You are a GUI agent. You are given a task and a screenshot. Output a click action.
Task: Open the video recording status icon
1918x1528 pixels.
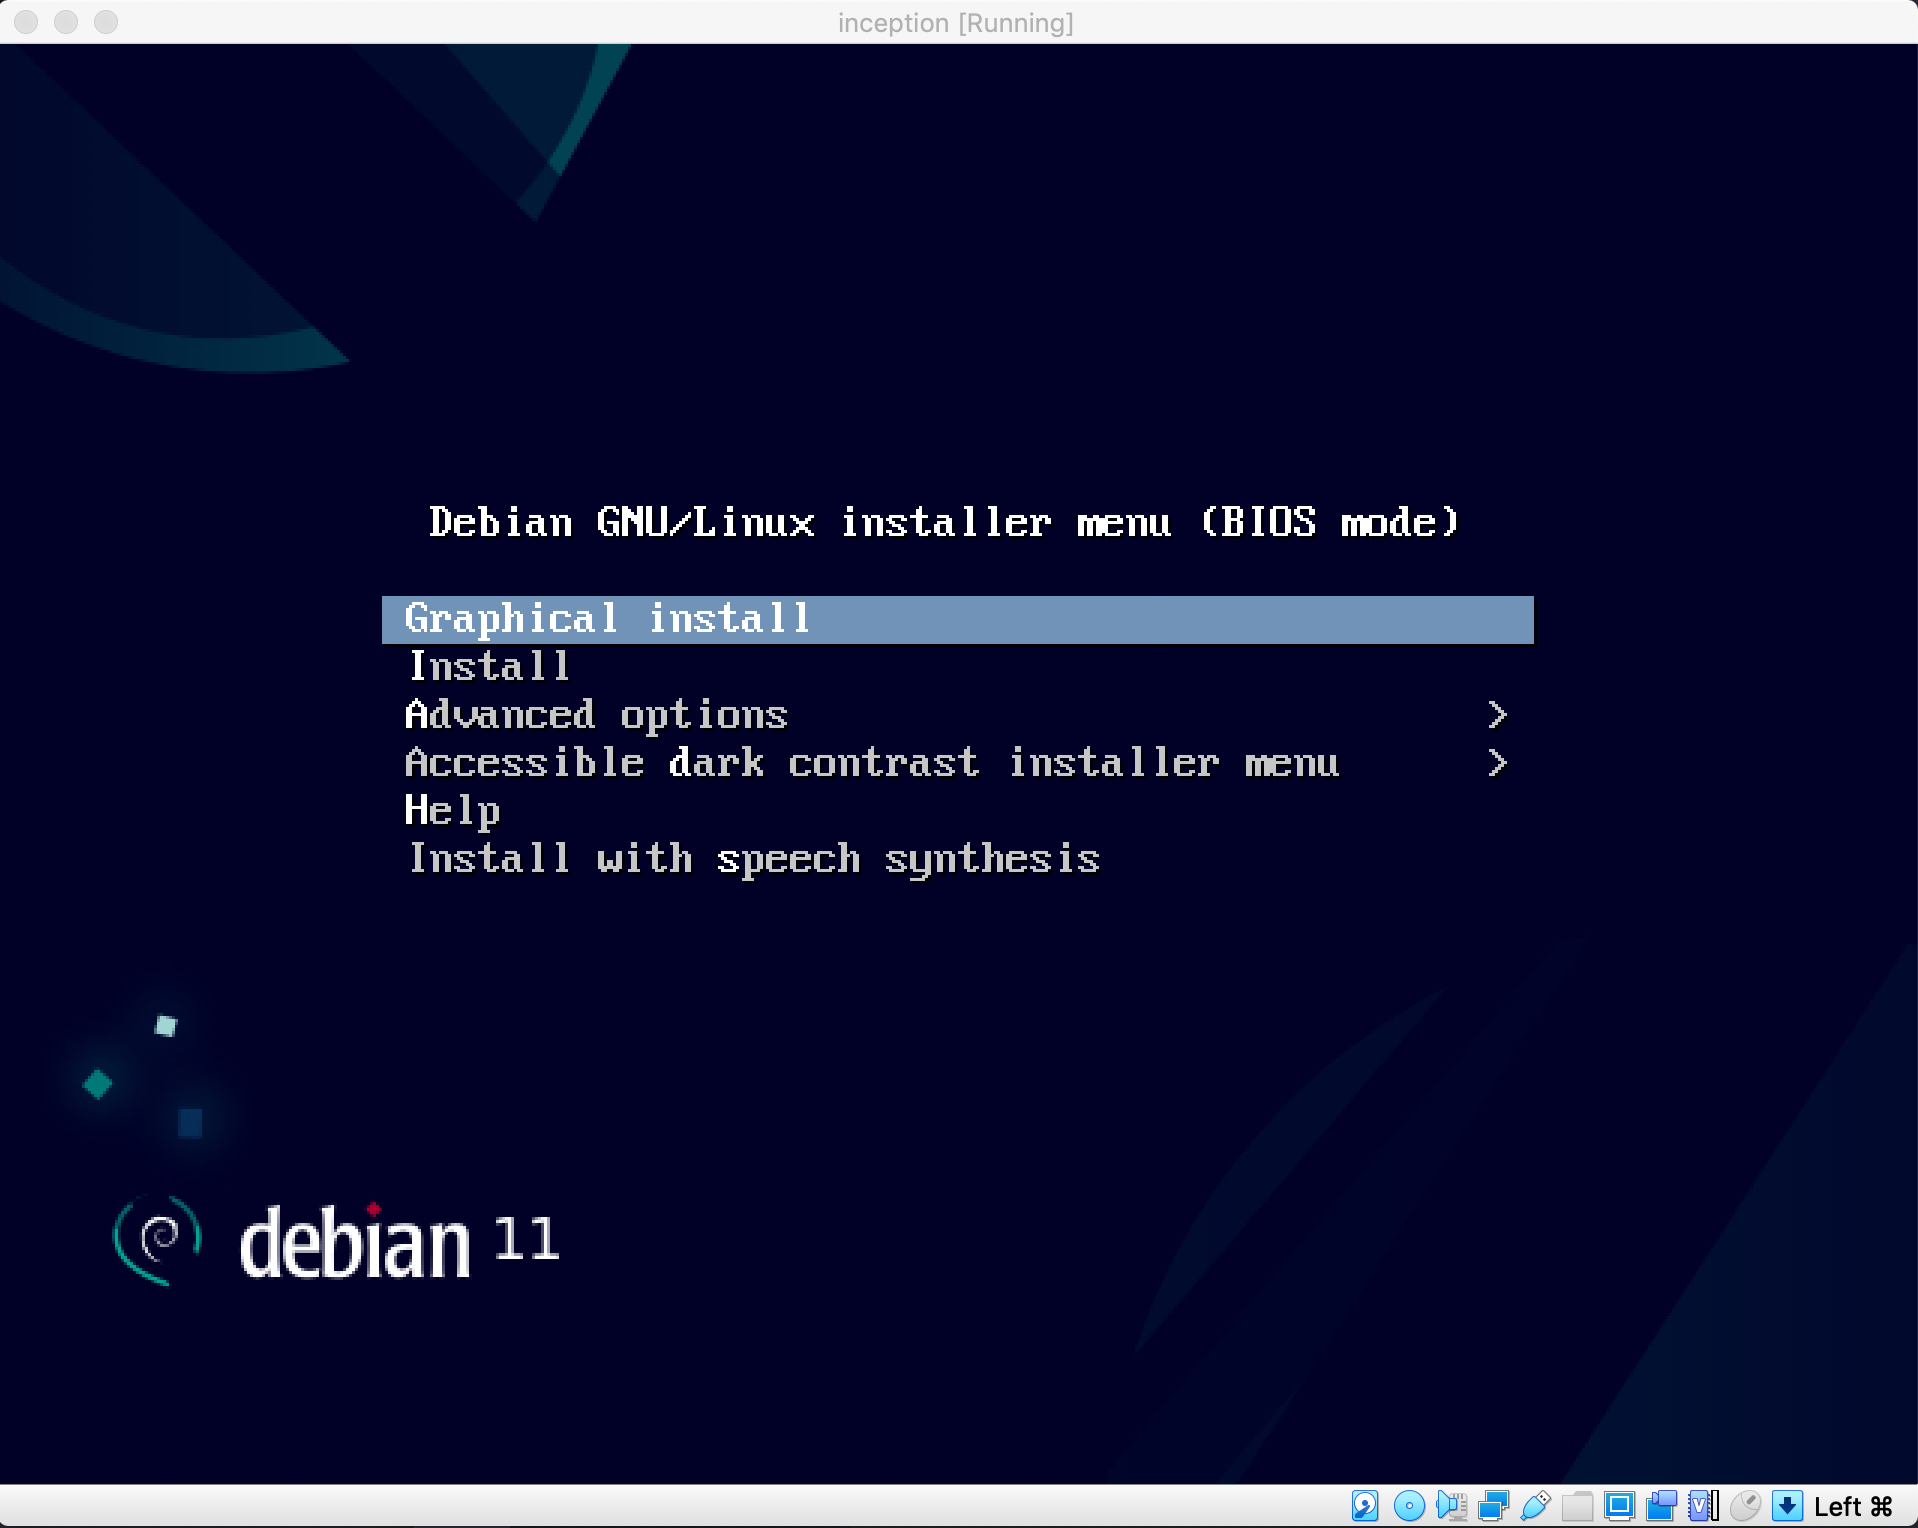click(1661, 1505)
